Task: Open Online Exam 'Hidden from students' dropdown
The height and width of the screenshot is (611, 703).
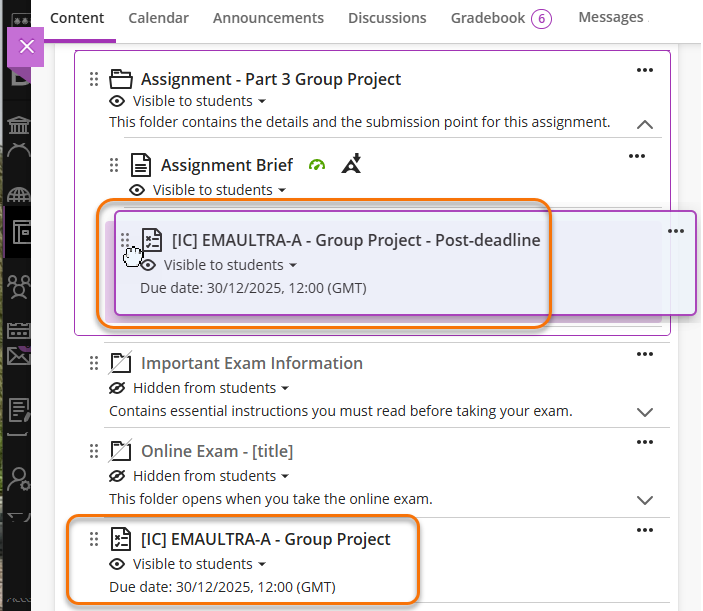Action: [x=211, y=476]
